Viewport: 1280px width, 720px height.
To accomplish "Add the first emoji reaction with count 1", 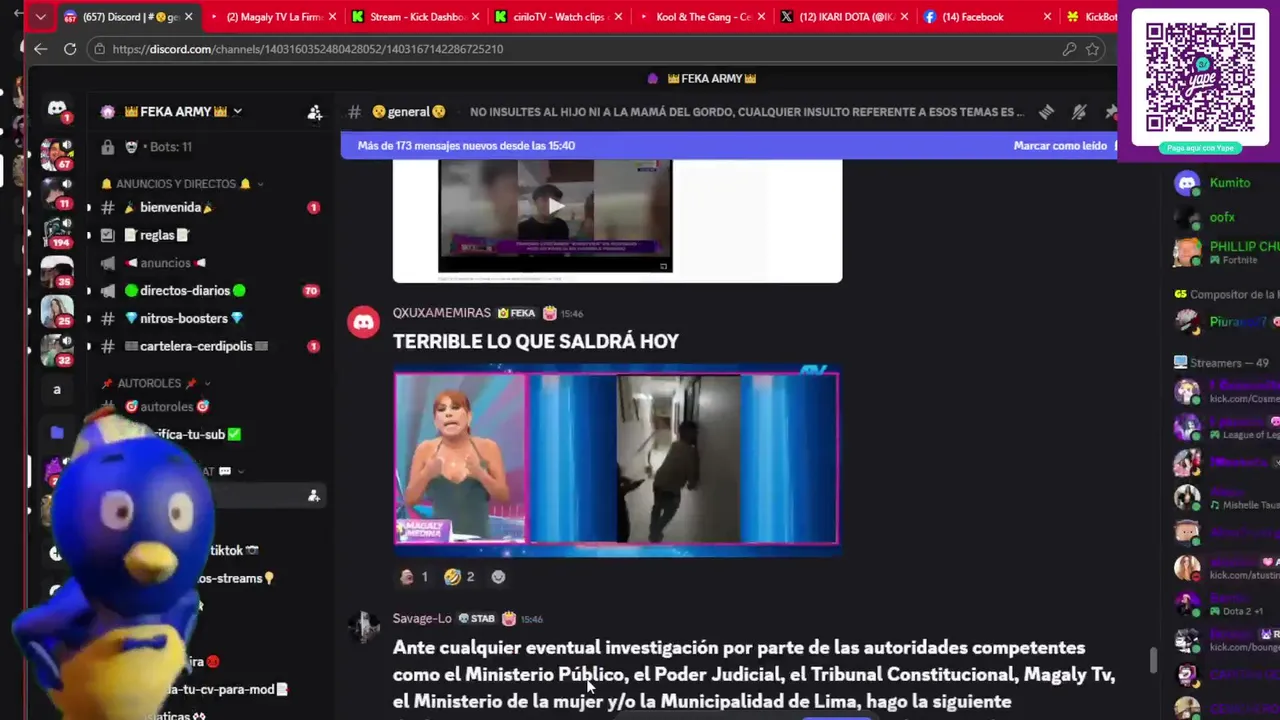I will click(x=414, y=576).
